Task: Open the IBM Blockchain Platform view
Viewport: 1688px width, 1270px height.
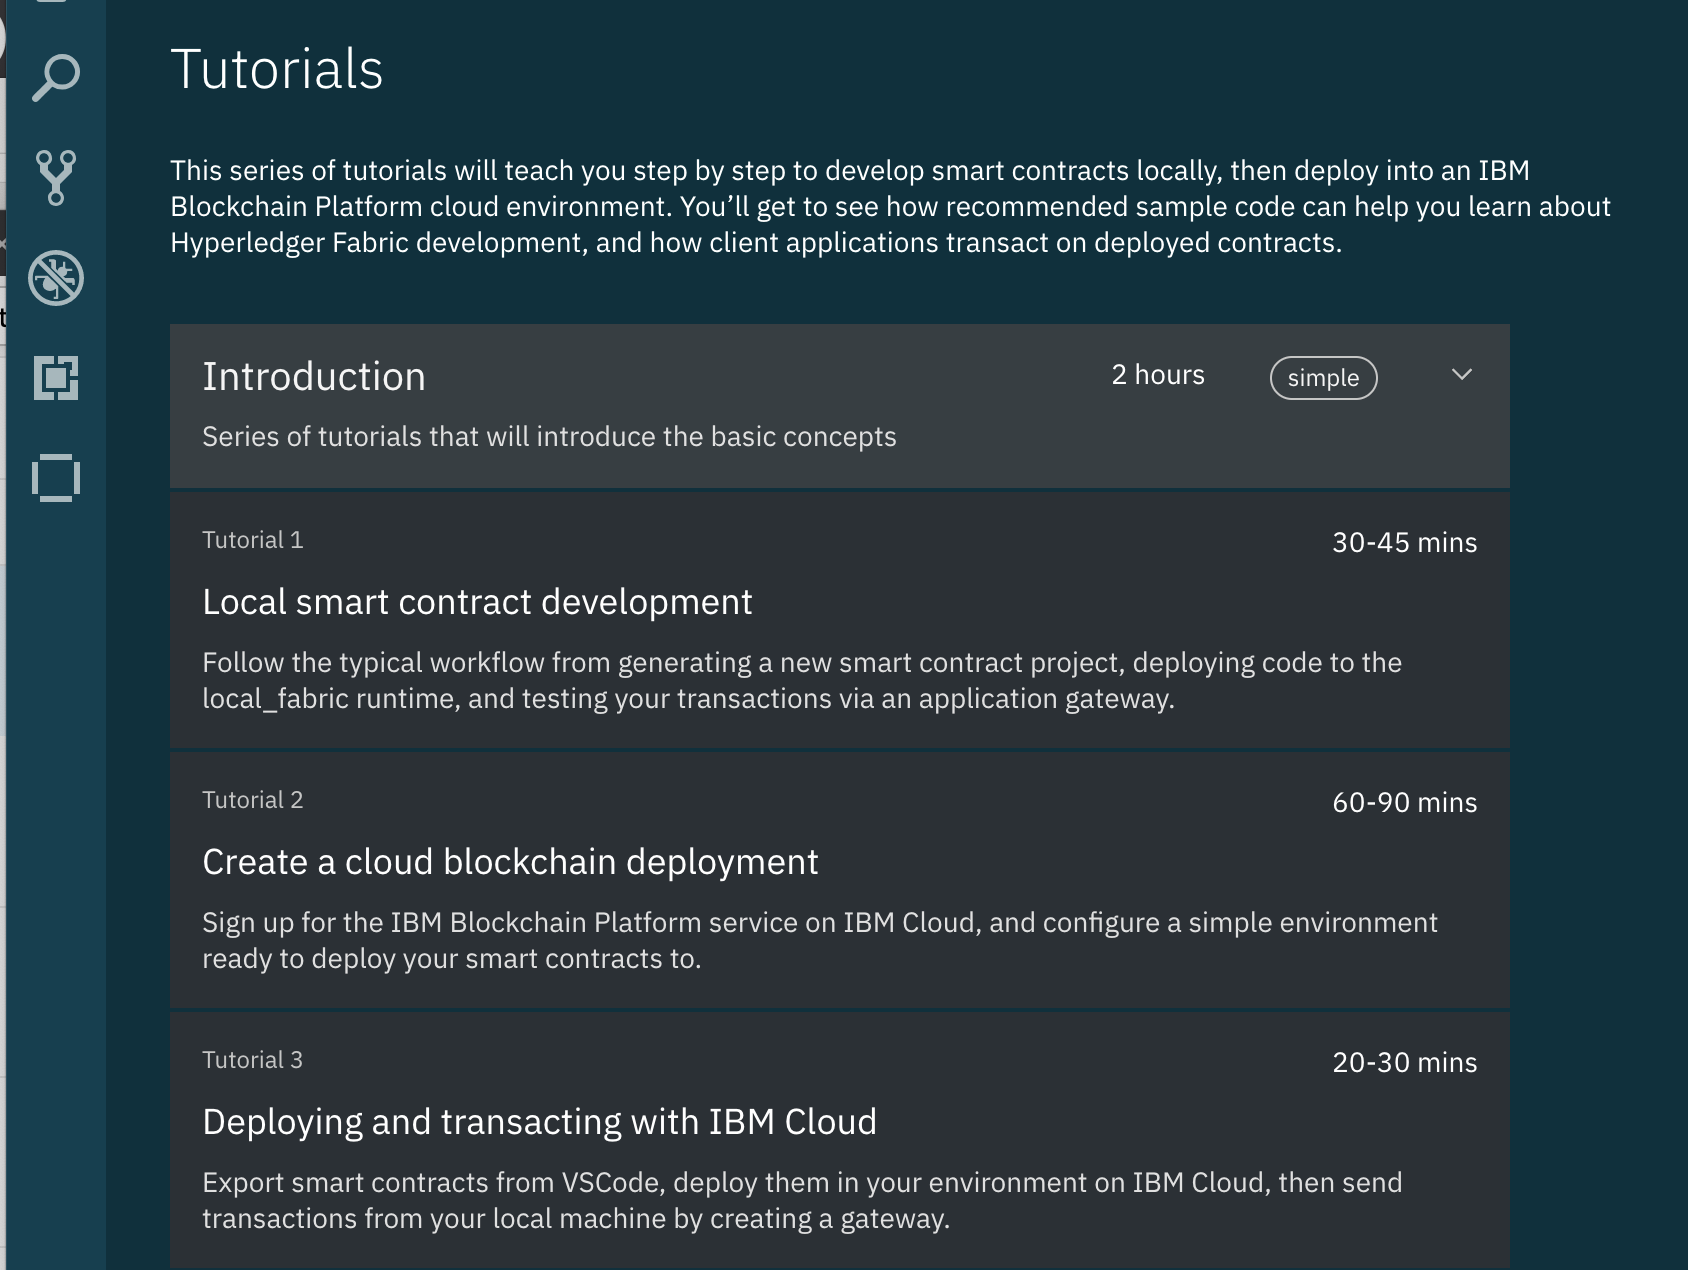Action: point(56,477)
